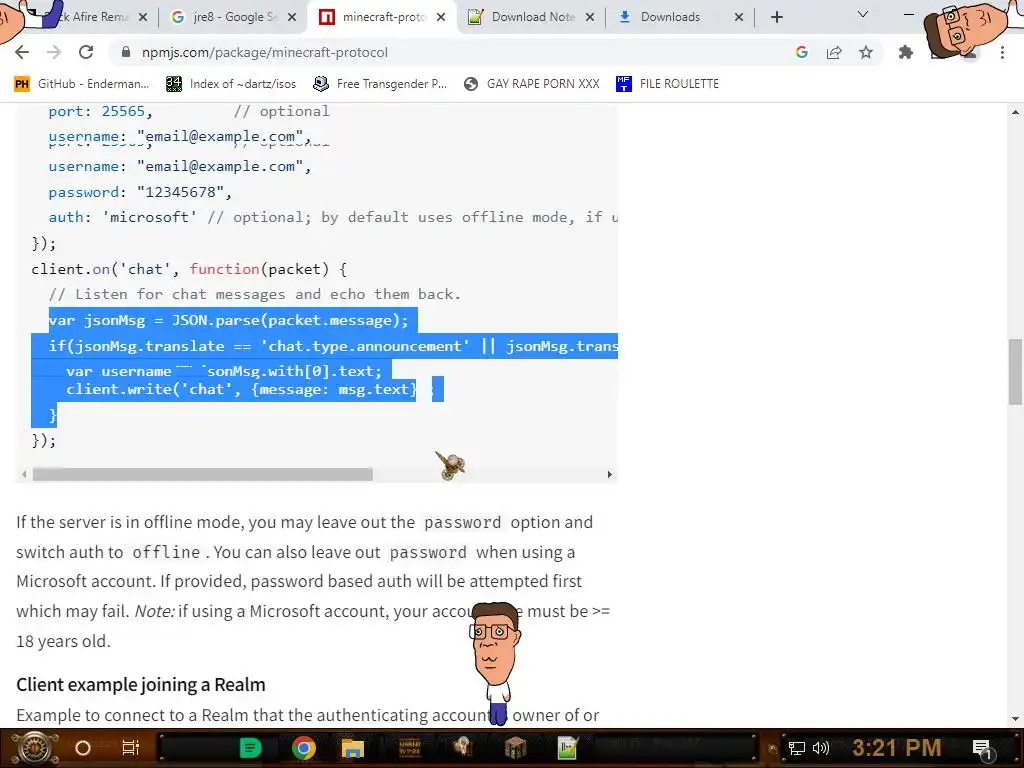This screenshot has height=768, width=1024.
Task: Click the client.on('chat' code line
Action: [189, 269]
